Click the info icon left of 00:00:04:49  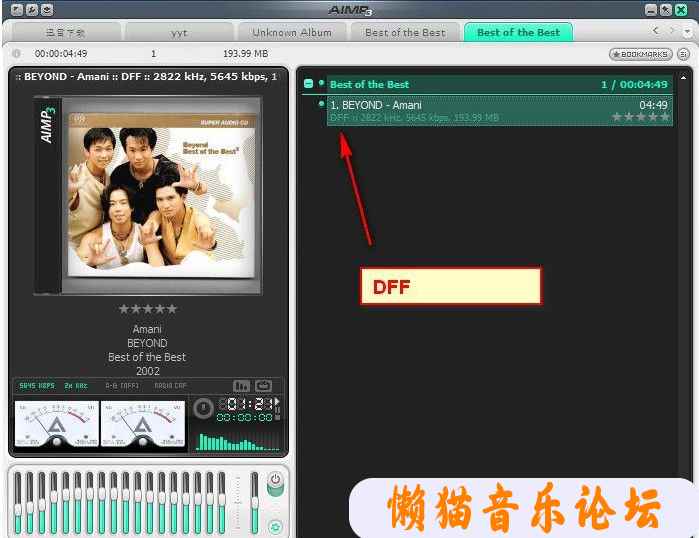coord(16,53)
